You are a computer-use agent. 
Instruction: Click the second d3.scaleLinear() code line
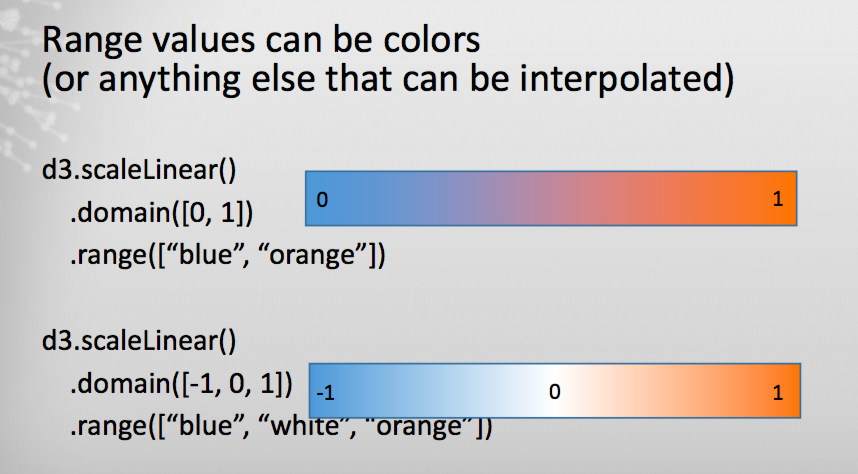pos(139,341)
